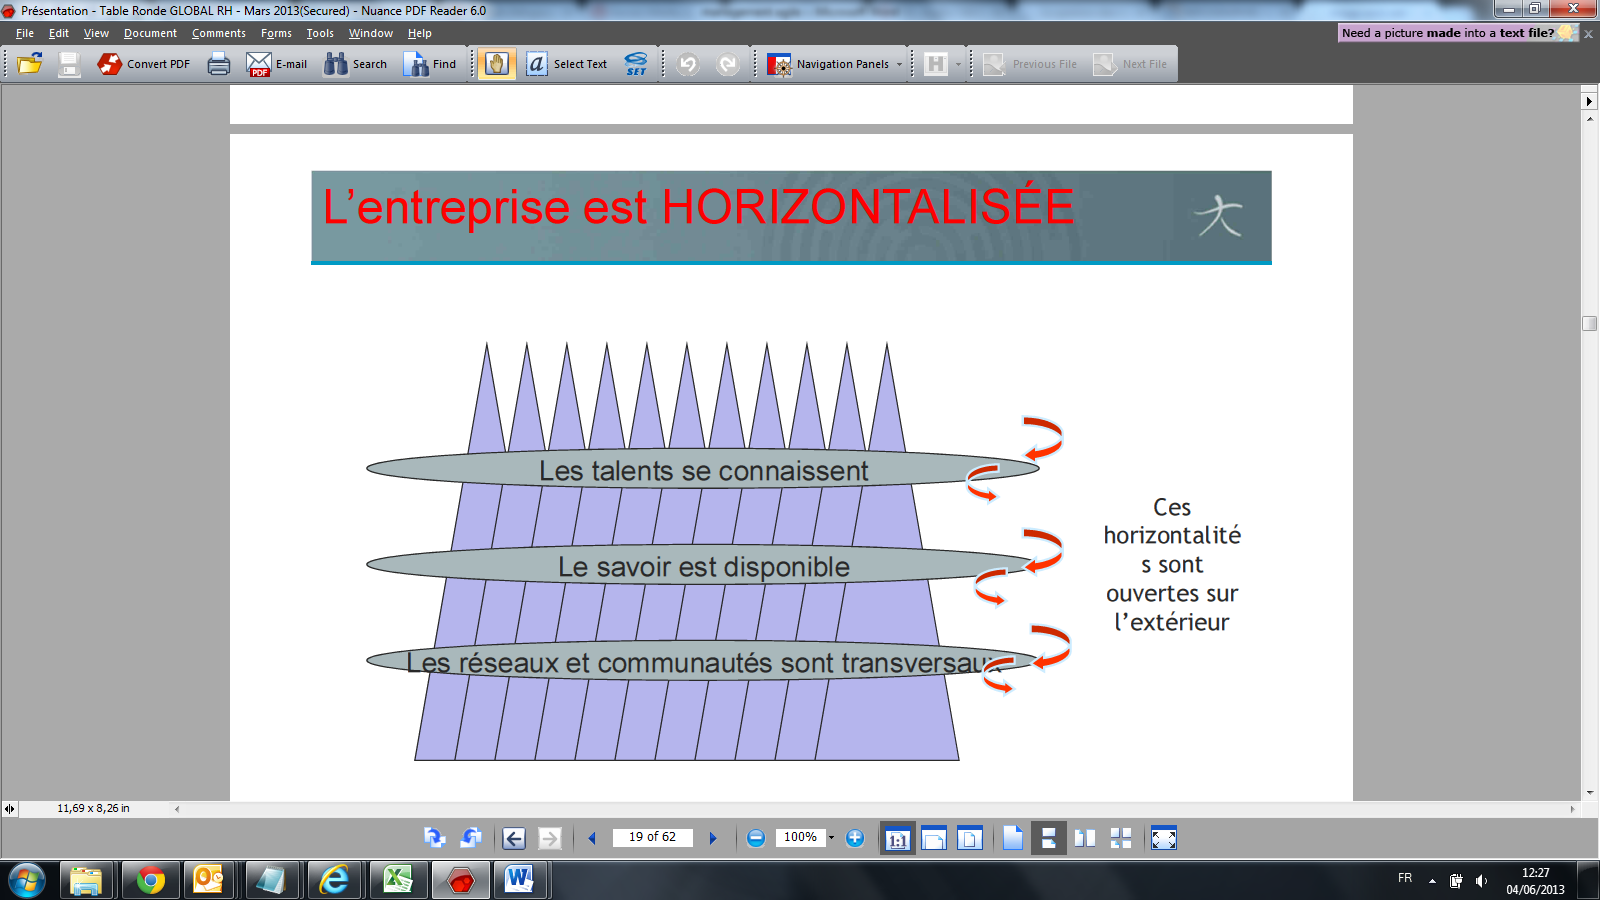This screenshot has width=1600, height=900.
Task: Select Fit Width view
Action: point(934,838)
